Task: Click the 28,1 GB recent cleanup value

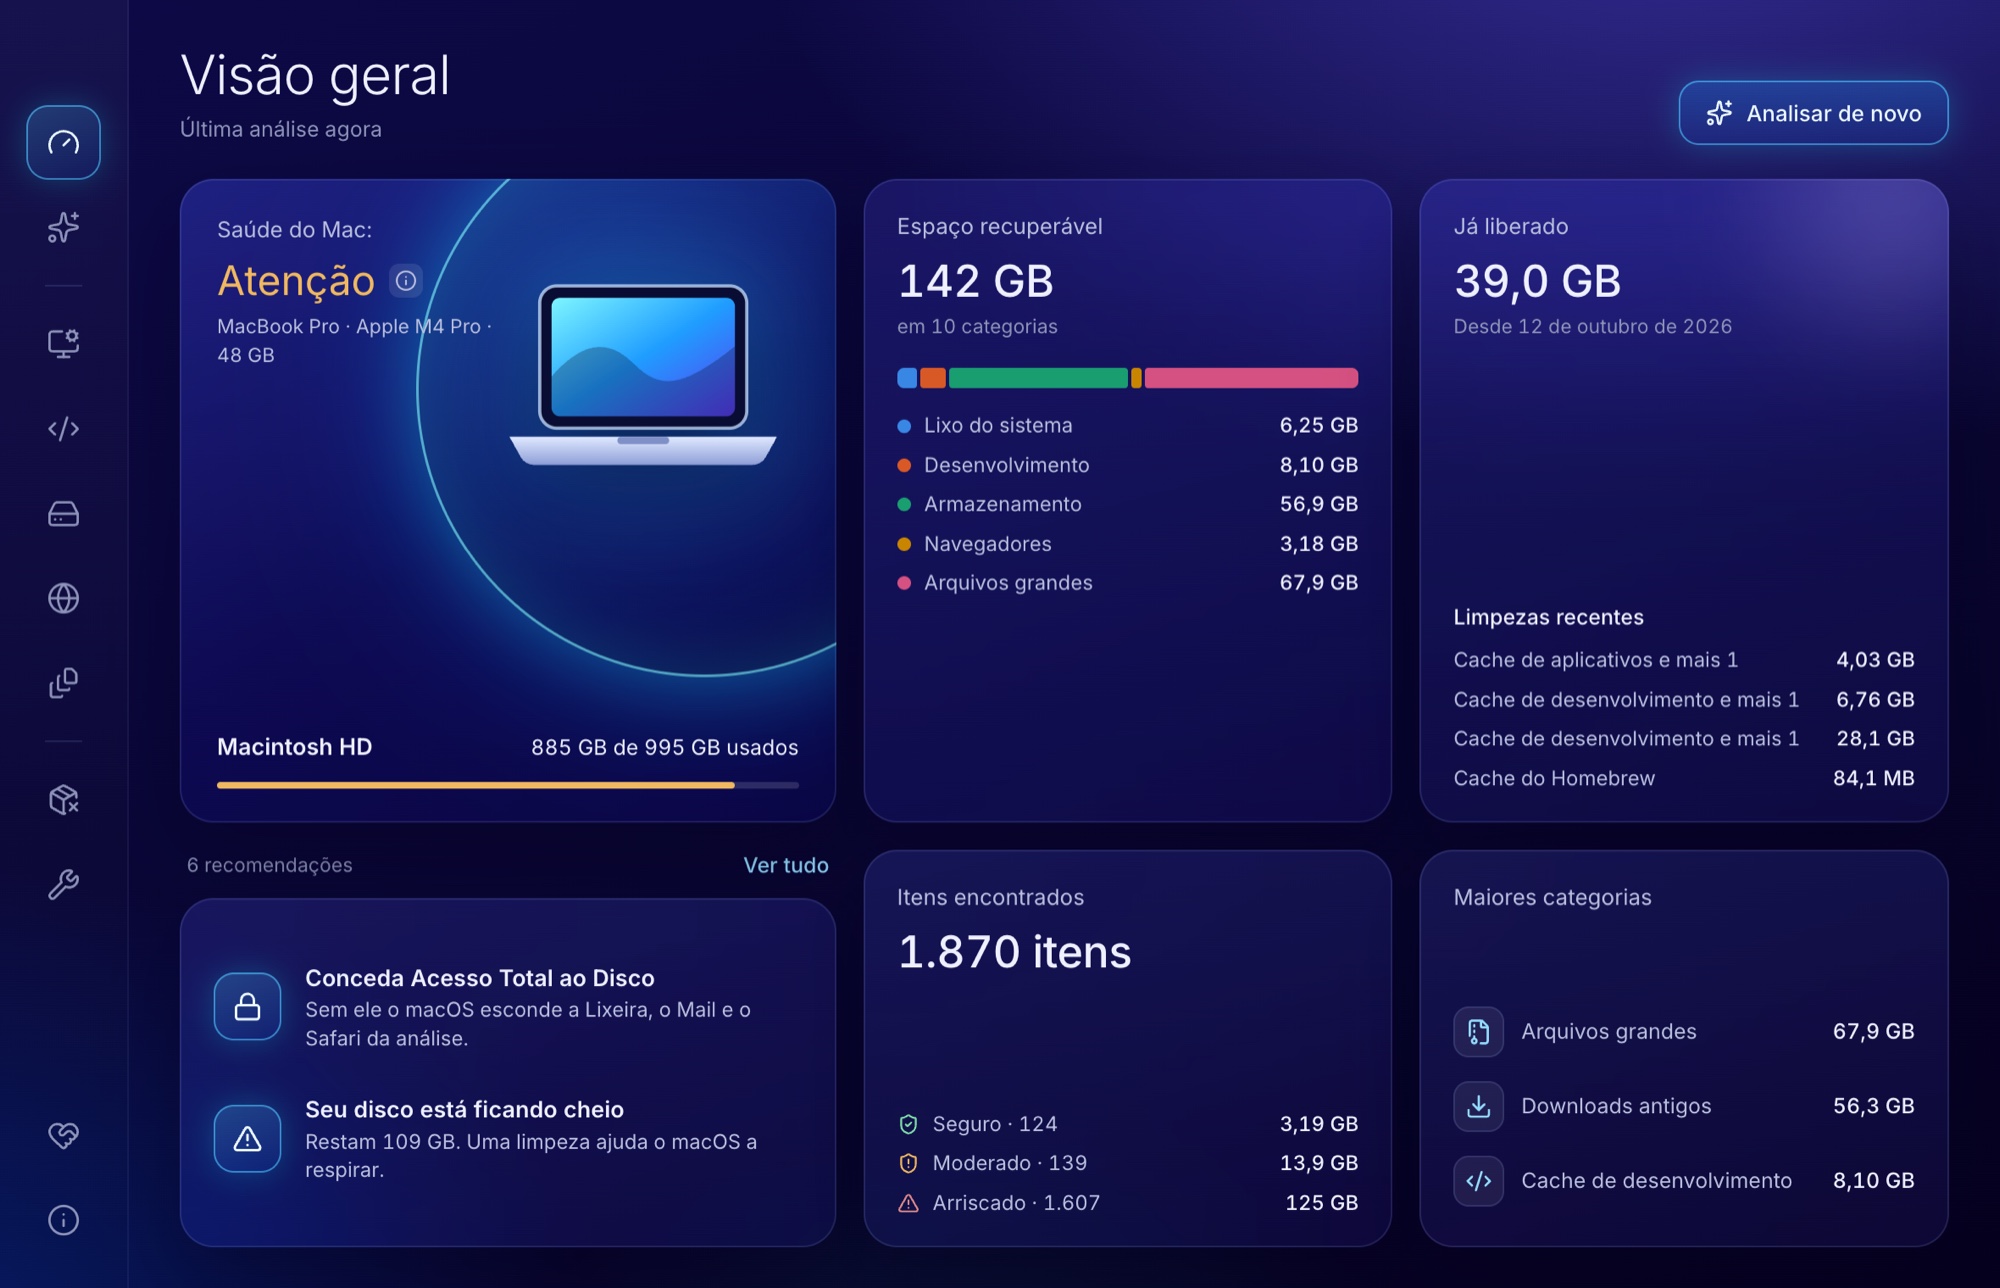Action: pyautogui.click(x=1875, y=739)
